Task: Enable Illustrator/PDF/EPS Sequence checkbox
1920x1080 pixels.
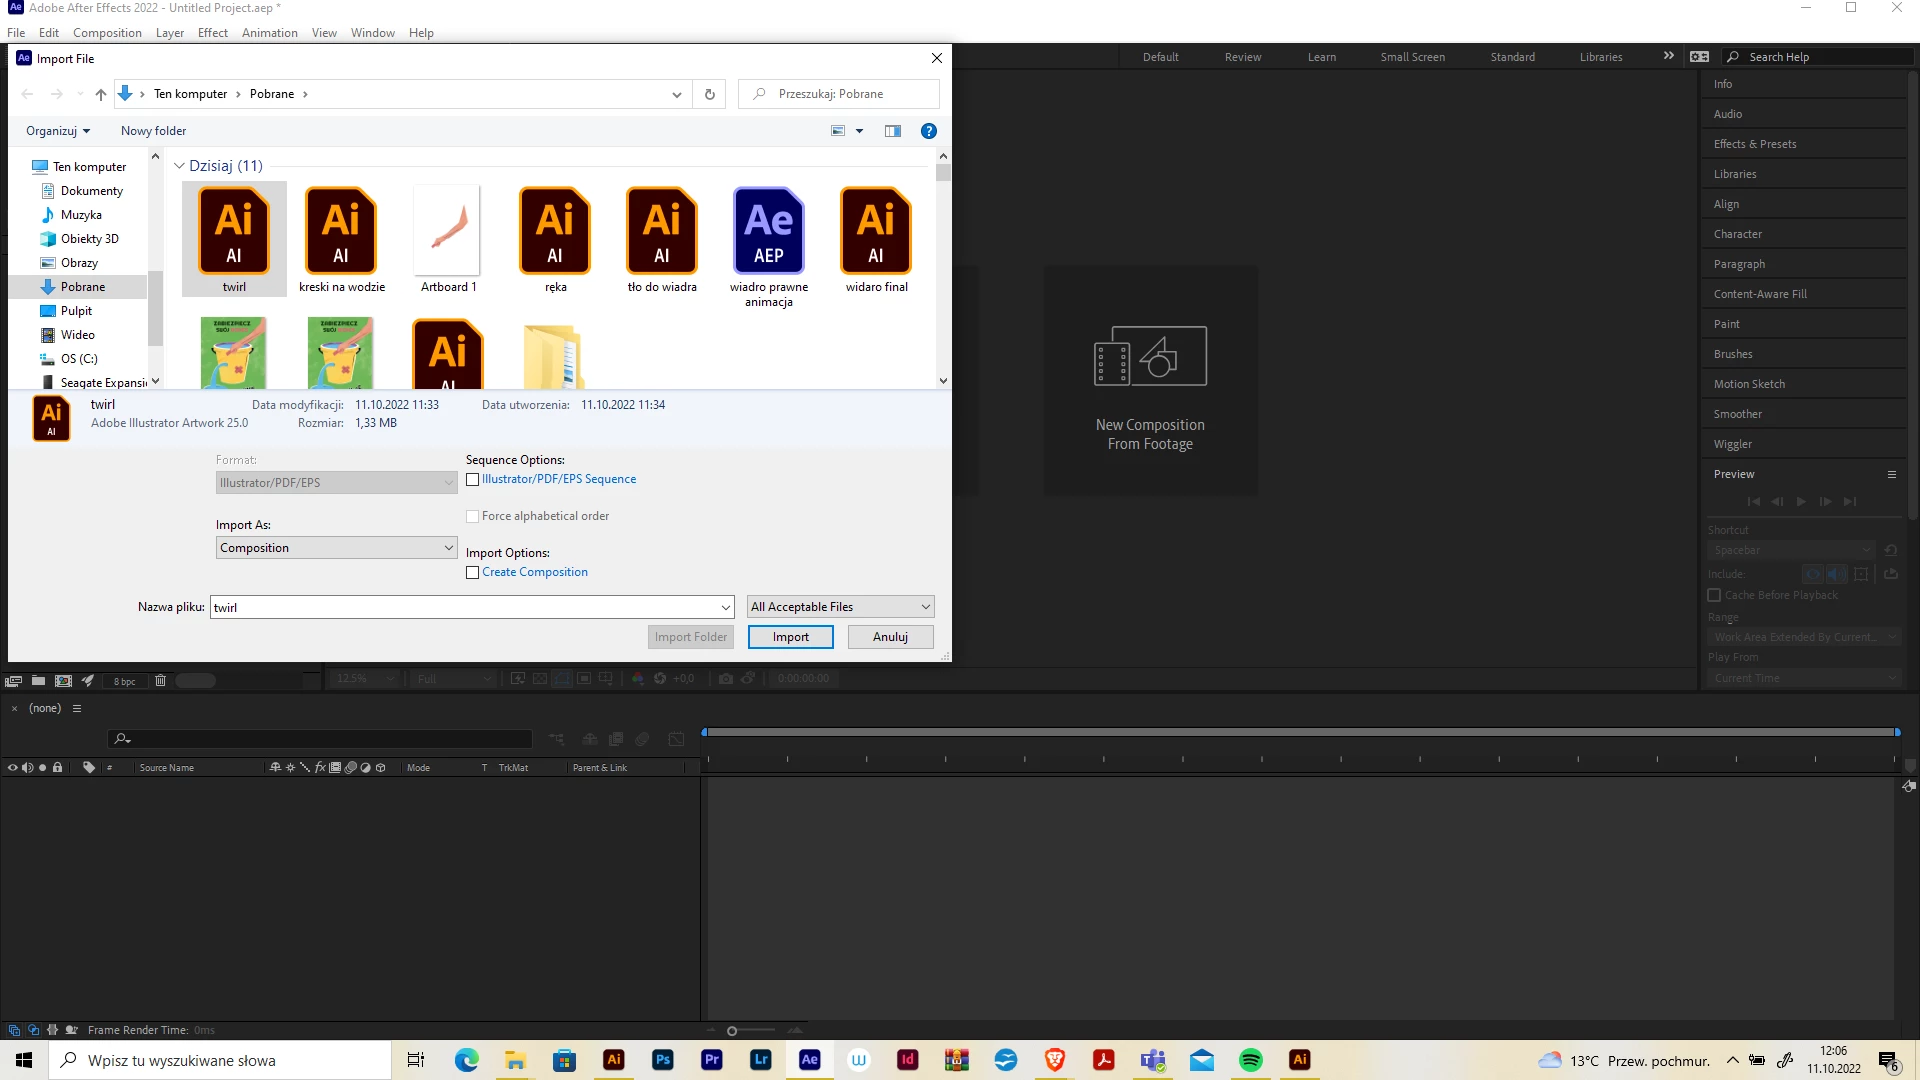Action: [x=473, y=480]
